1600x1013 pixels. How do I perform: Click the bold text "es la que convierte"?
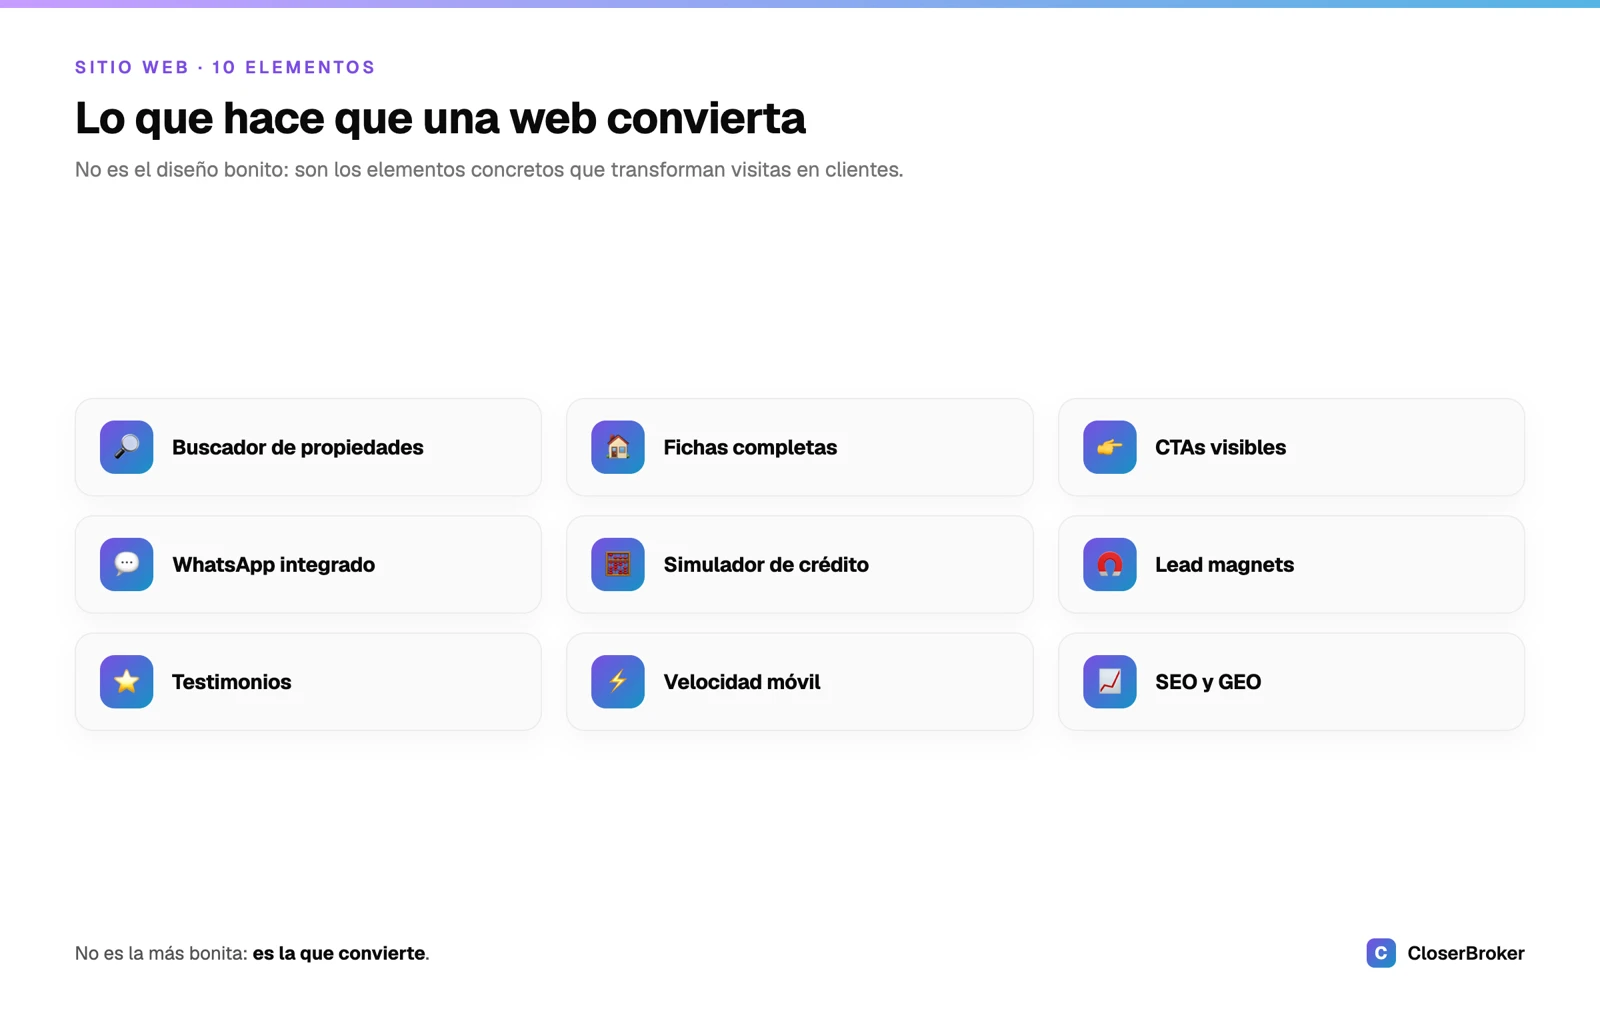coord(339,953)
